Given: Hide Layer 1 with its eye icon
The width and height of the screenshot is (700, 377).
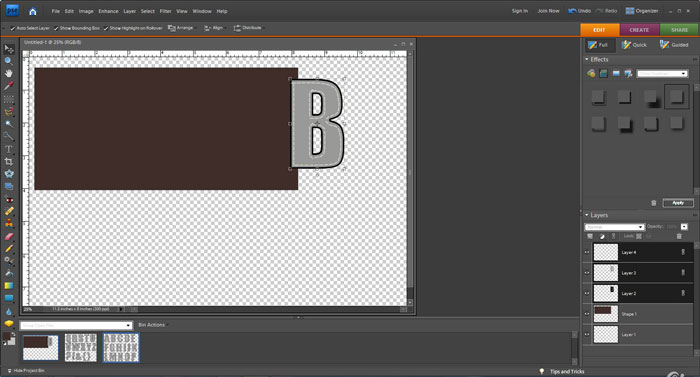Looking at the screenshot, I should click(587, 335).
